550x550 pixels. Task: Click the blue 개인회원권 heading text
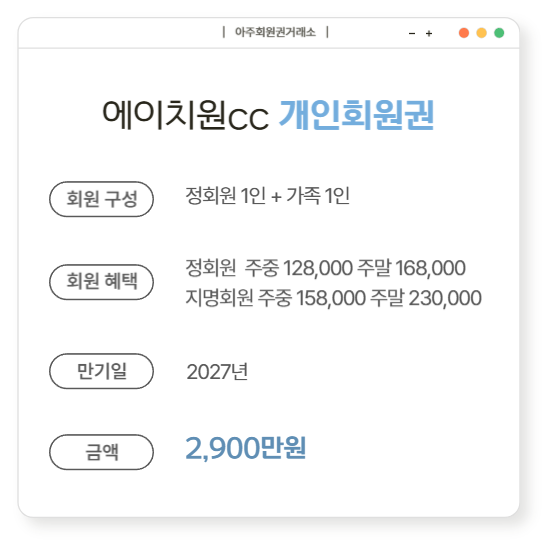click(356, 115)
